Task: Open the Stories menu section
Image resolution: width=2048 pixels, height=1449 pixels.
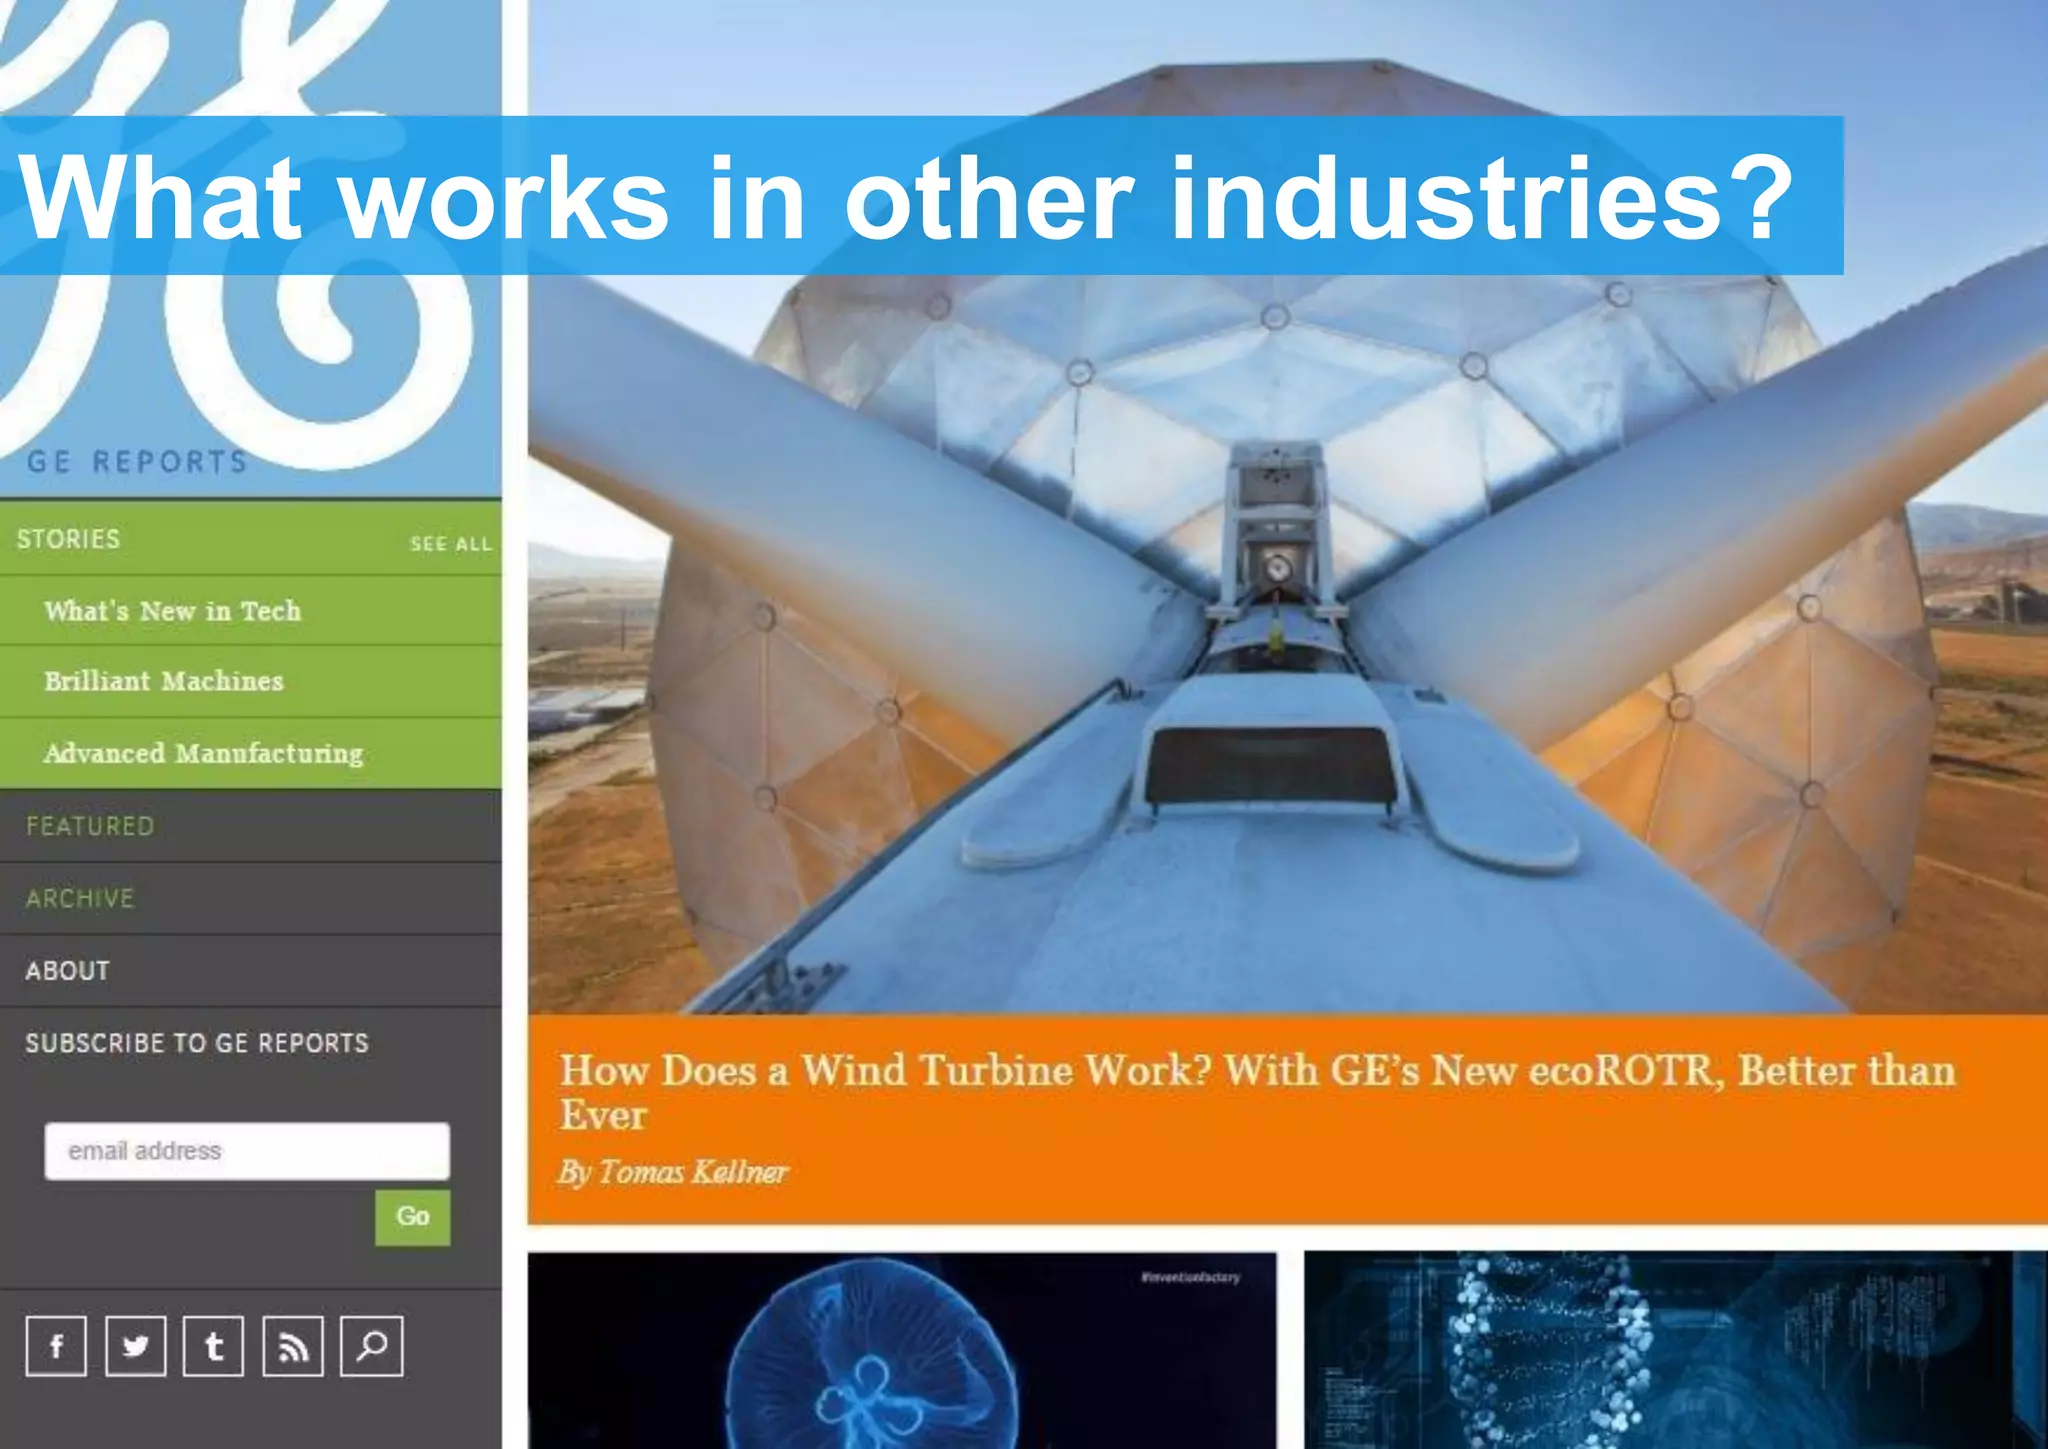Action: 68,539
